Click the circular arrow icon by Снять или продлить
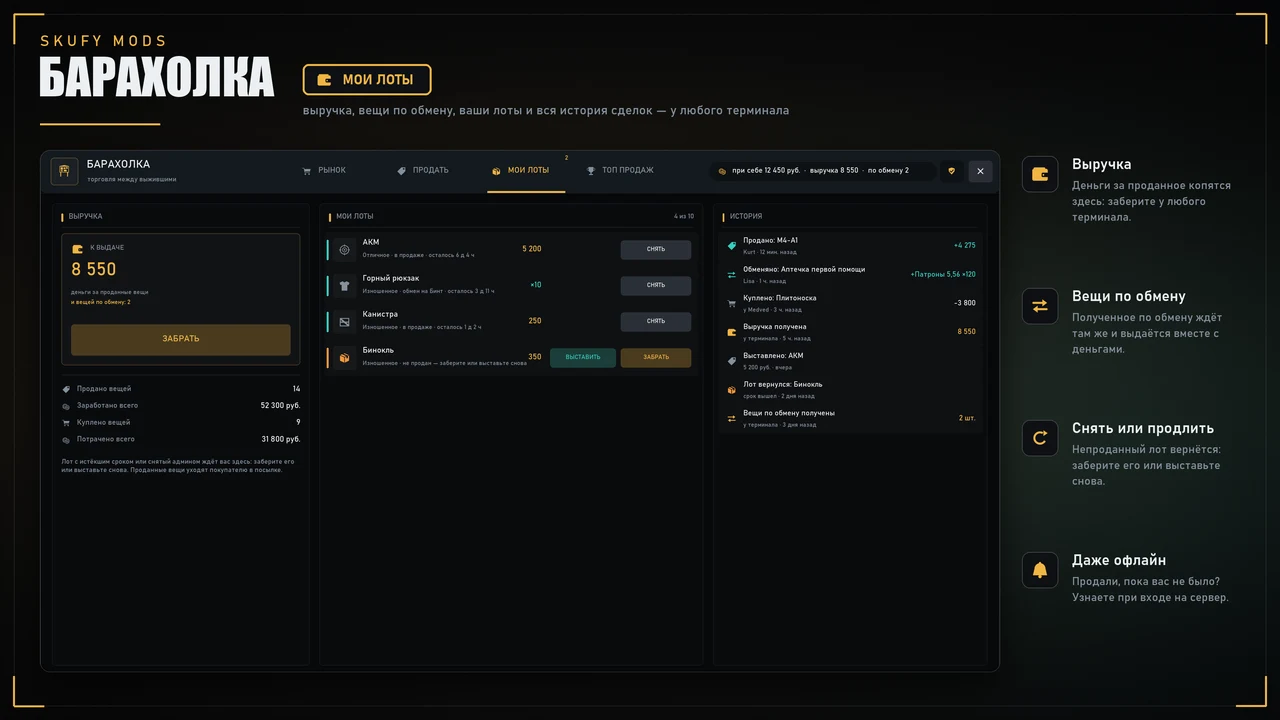The image size is (1280, 720). click(1040, 438)
